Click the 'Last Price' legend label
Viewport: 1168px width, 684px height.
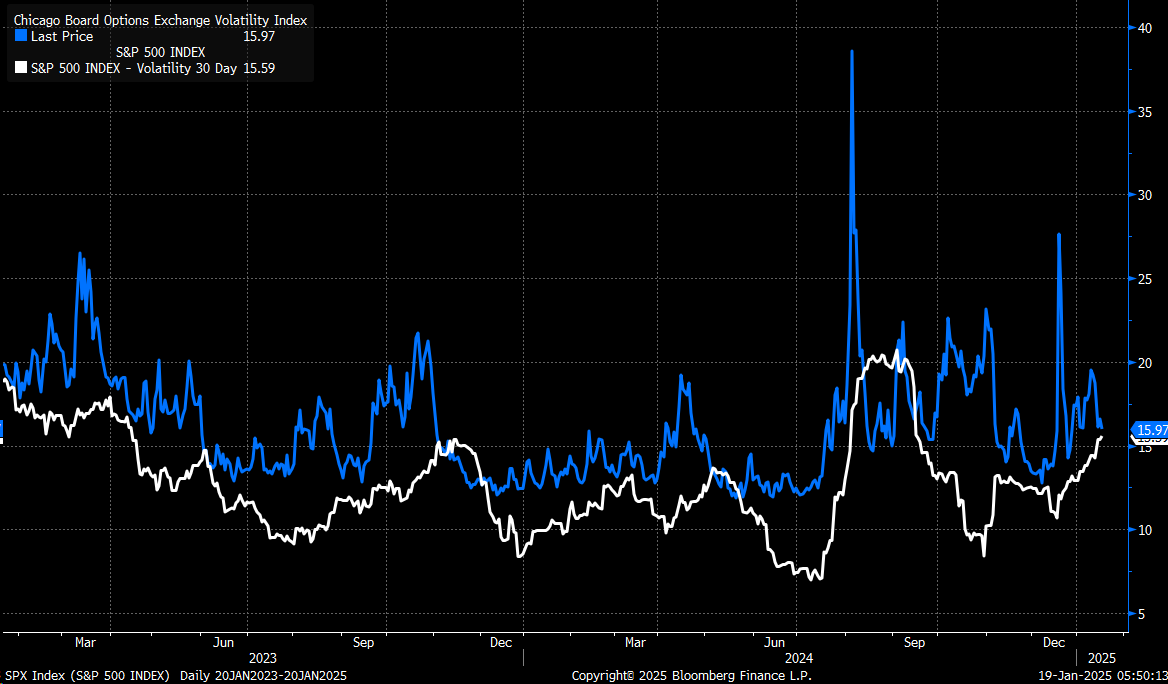(62, 36)
